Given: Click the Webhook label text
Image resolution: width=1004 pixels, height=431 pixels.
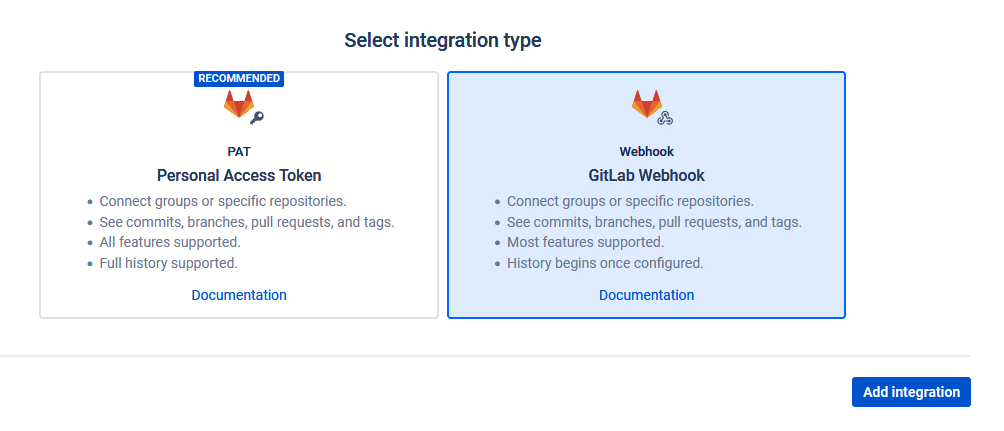Looking at the screenshot, I should click(647, 152).
